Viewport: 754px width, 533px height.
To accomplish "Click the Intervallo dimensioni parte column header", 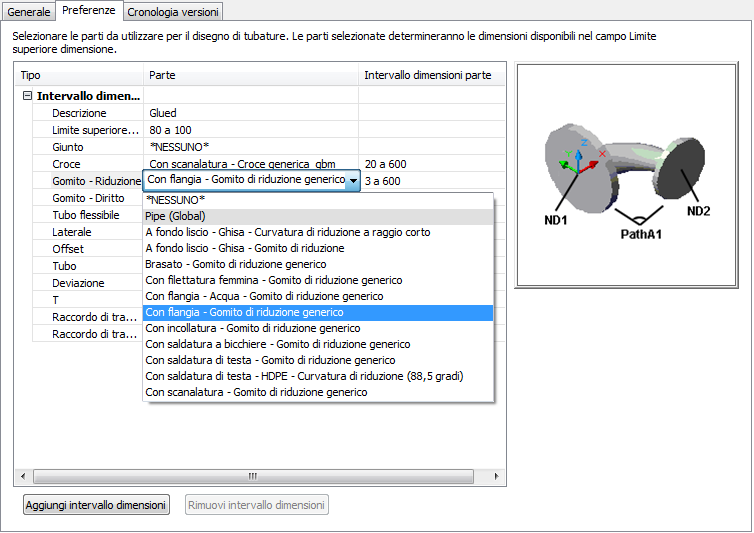I will pyautogui.click(x=431, y=75).
